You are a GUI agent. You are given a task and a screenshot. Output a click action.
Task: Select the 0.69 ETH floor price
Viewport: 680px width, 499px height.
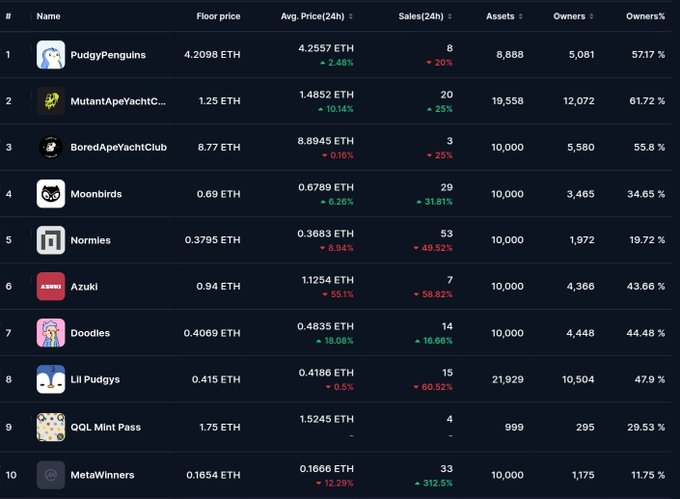tap(219, 194)
